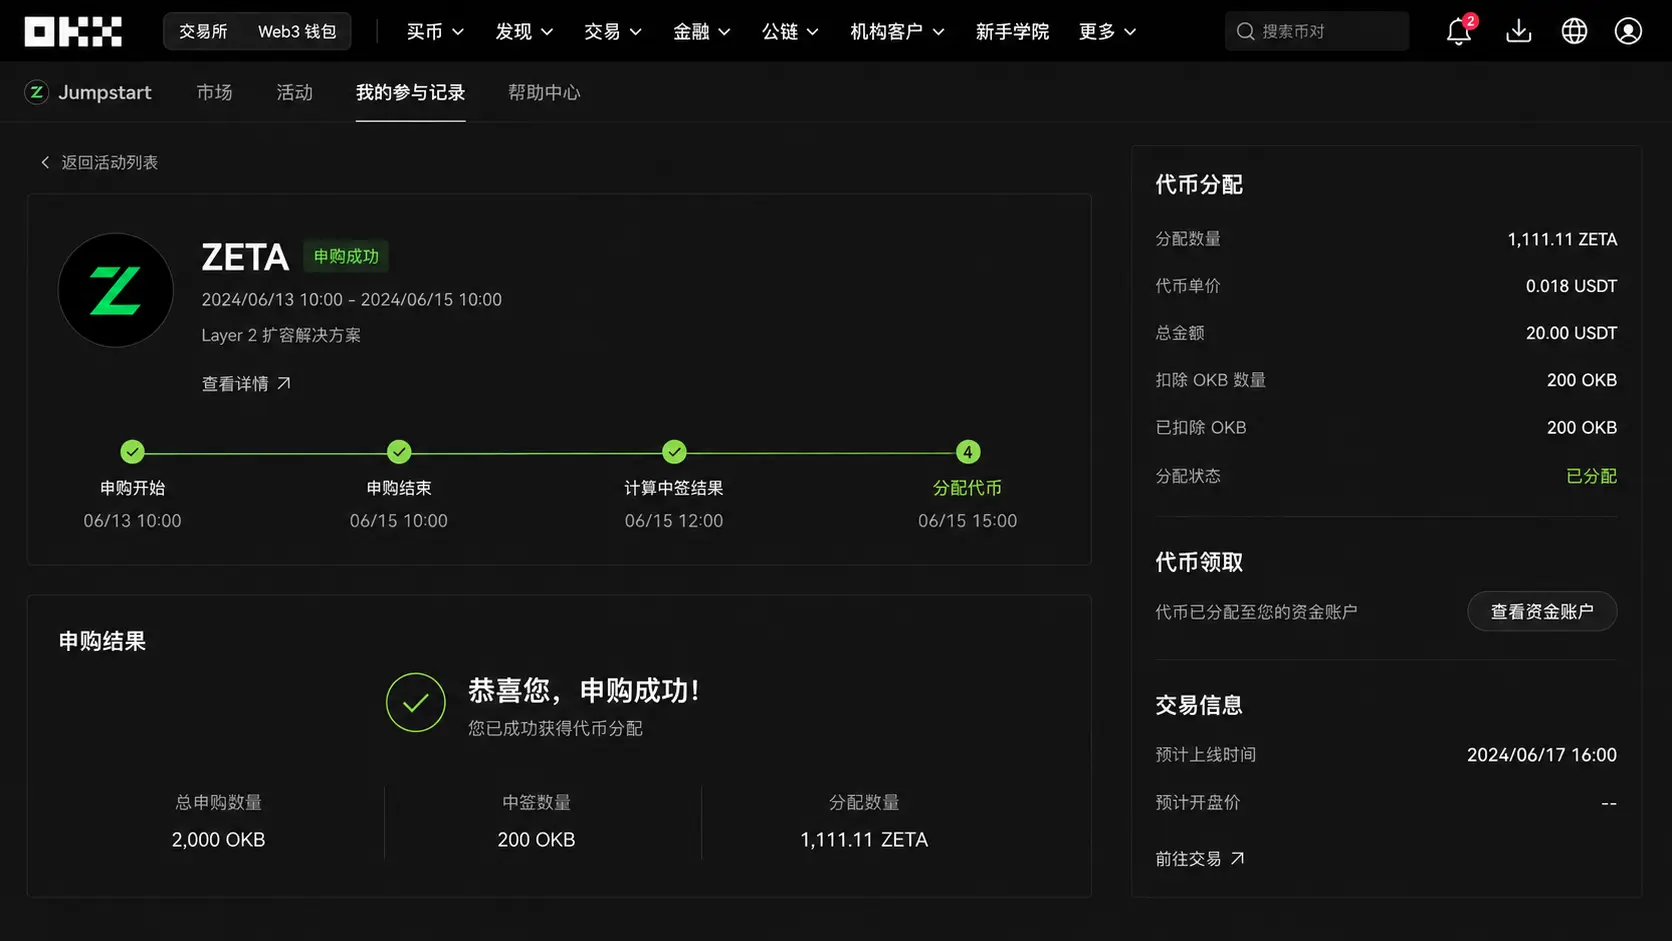Expand the 更多 dropdown menu

[x=1107, y=32]
